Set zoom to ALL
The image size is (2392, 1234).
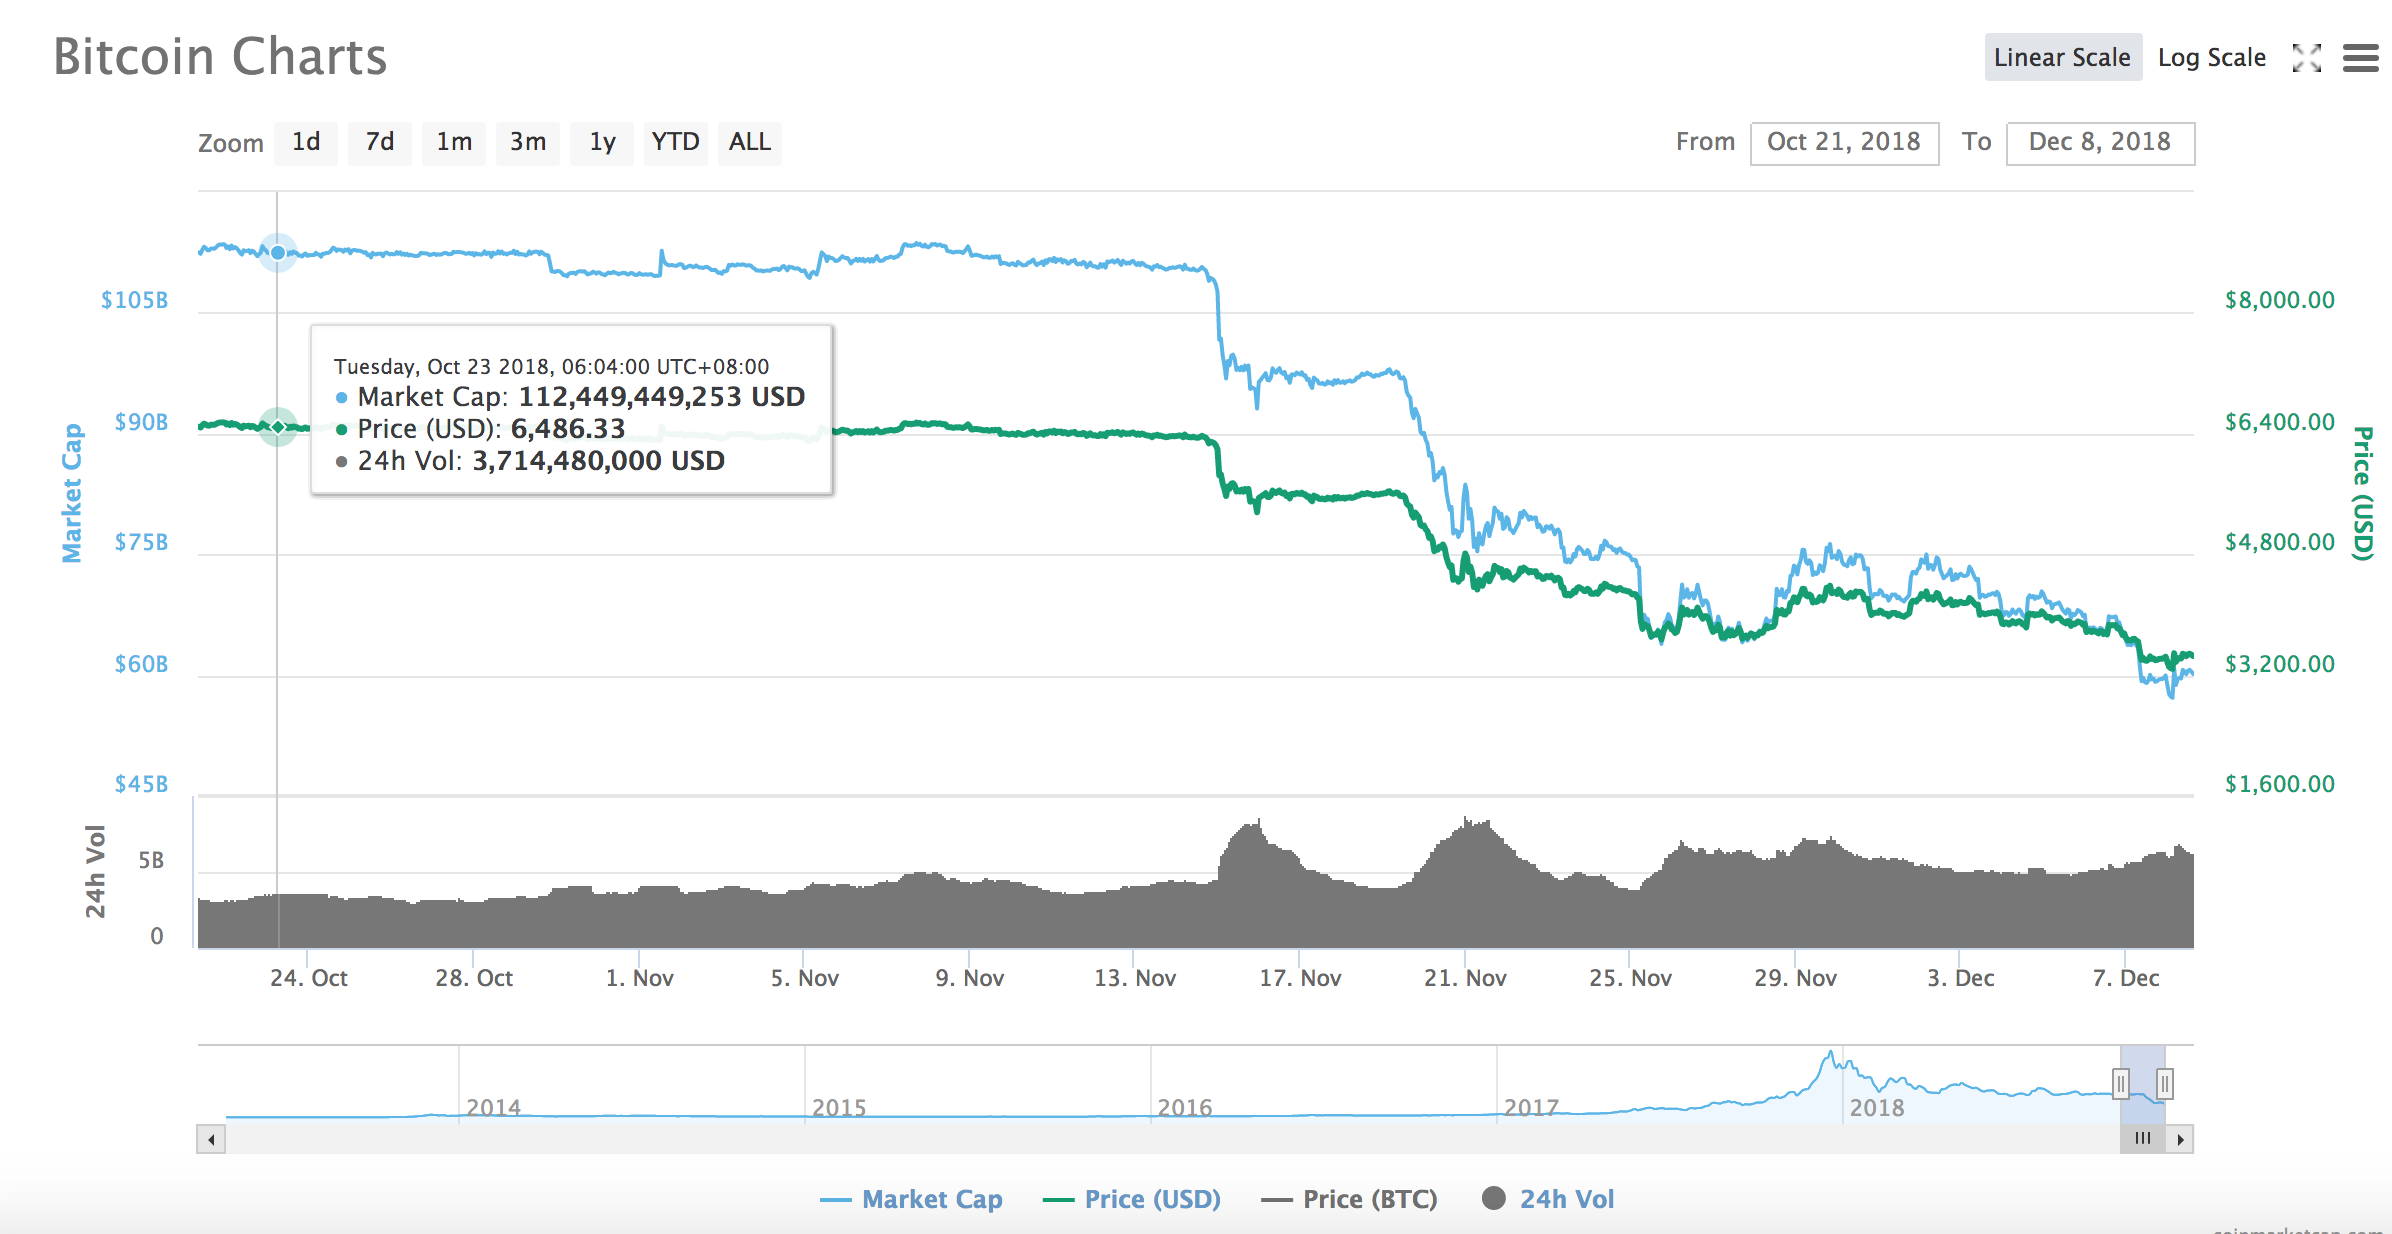coord(750,142)
